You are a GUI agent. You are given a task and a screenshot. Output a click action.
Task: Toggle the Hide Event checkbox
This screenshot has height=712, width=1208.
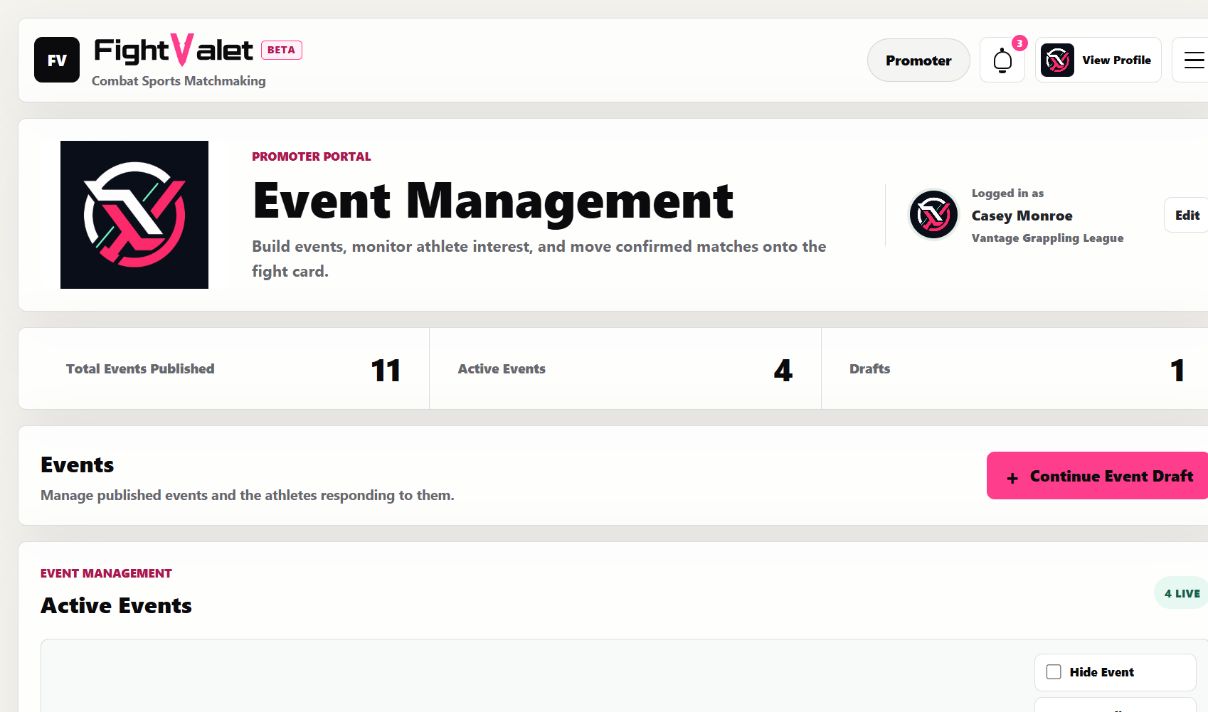click(x=1053, y=672)
